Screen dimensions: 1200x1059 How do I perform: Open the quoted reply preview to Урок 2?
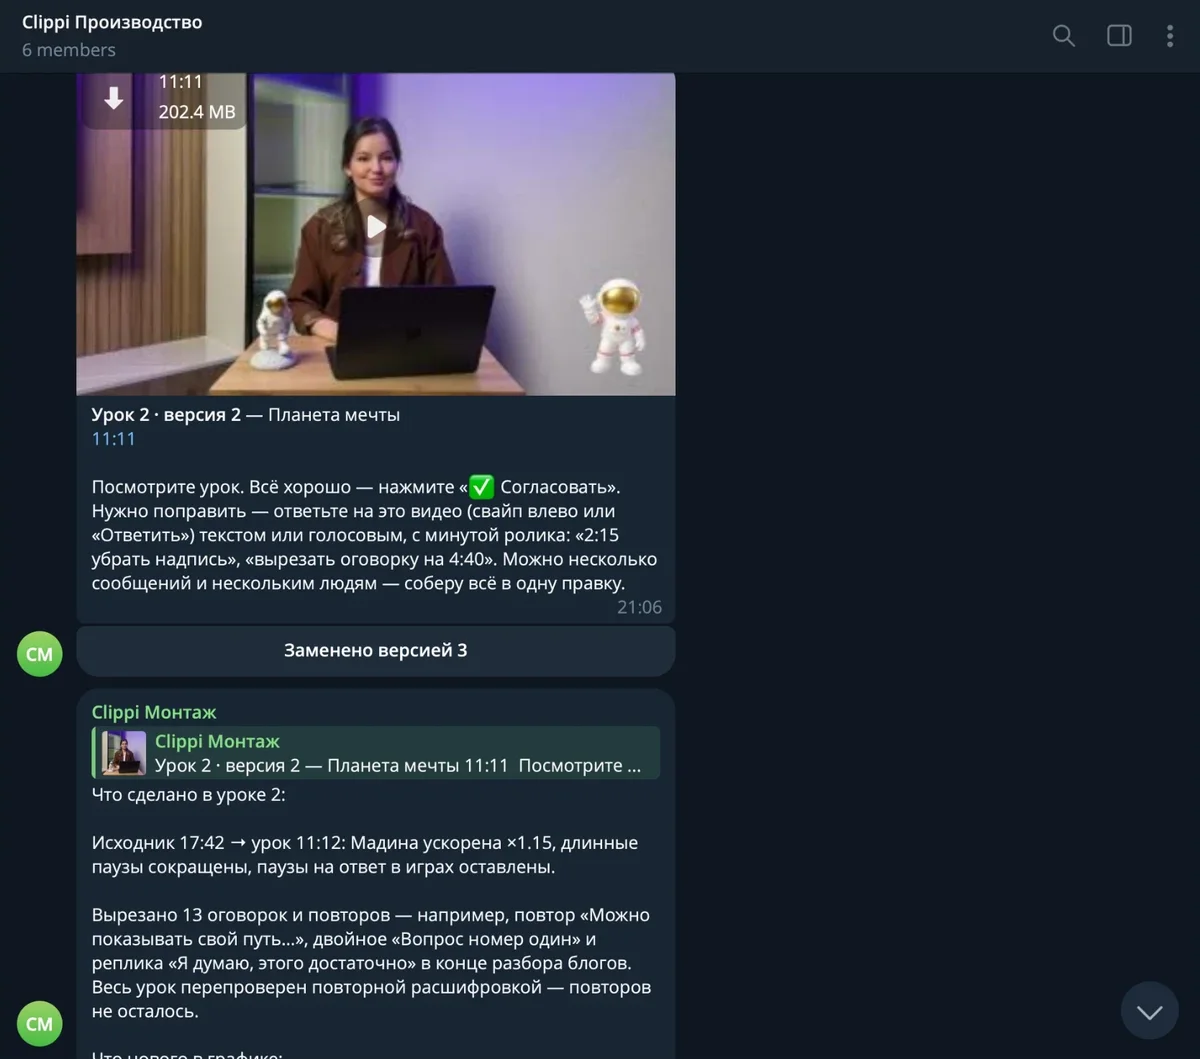(x=375, y=752)
